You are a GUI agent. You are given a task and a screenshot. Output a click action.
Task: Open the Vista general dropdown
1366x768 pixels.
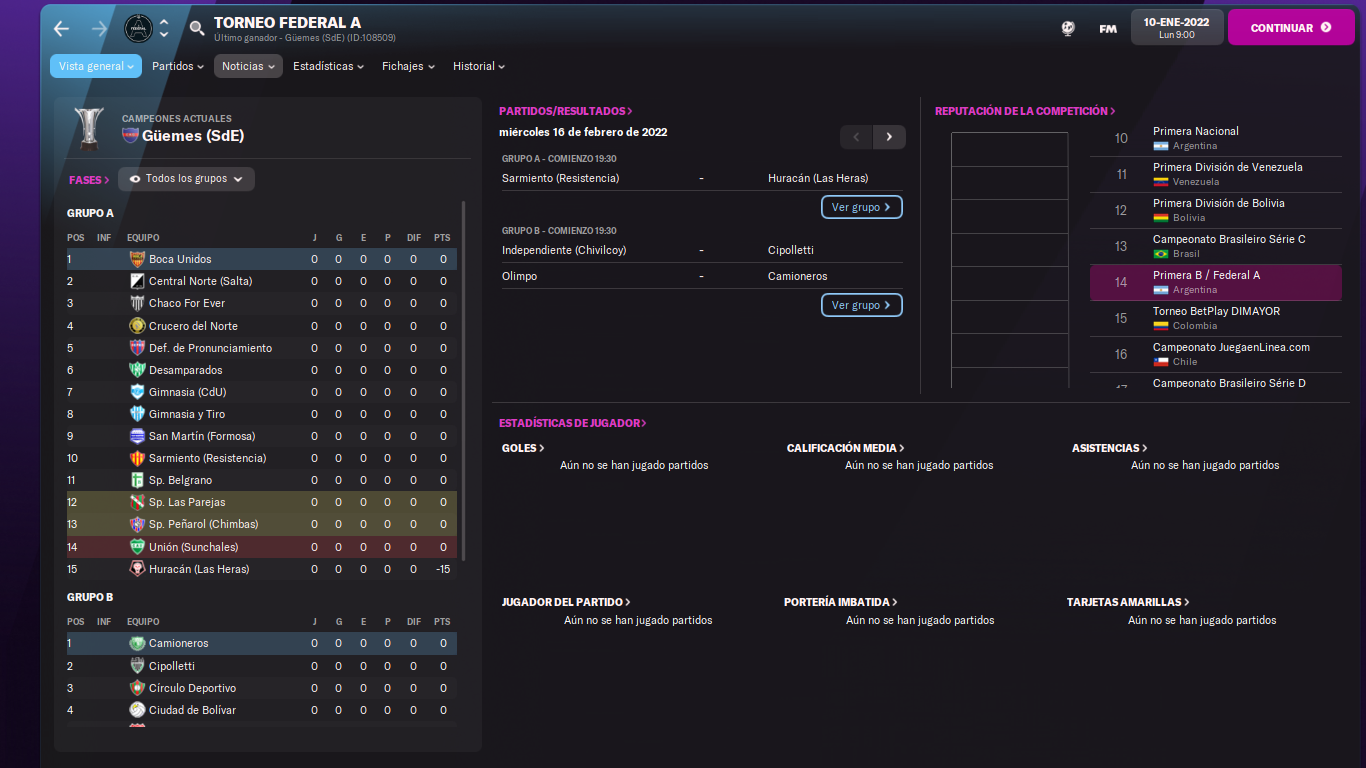click(96, 66)
